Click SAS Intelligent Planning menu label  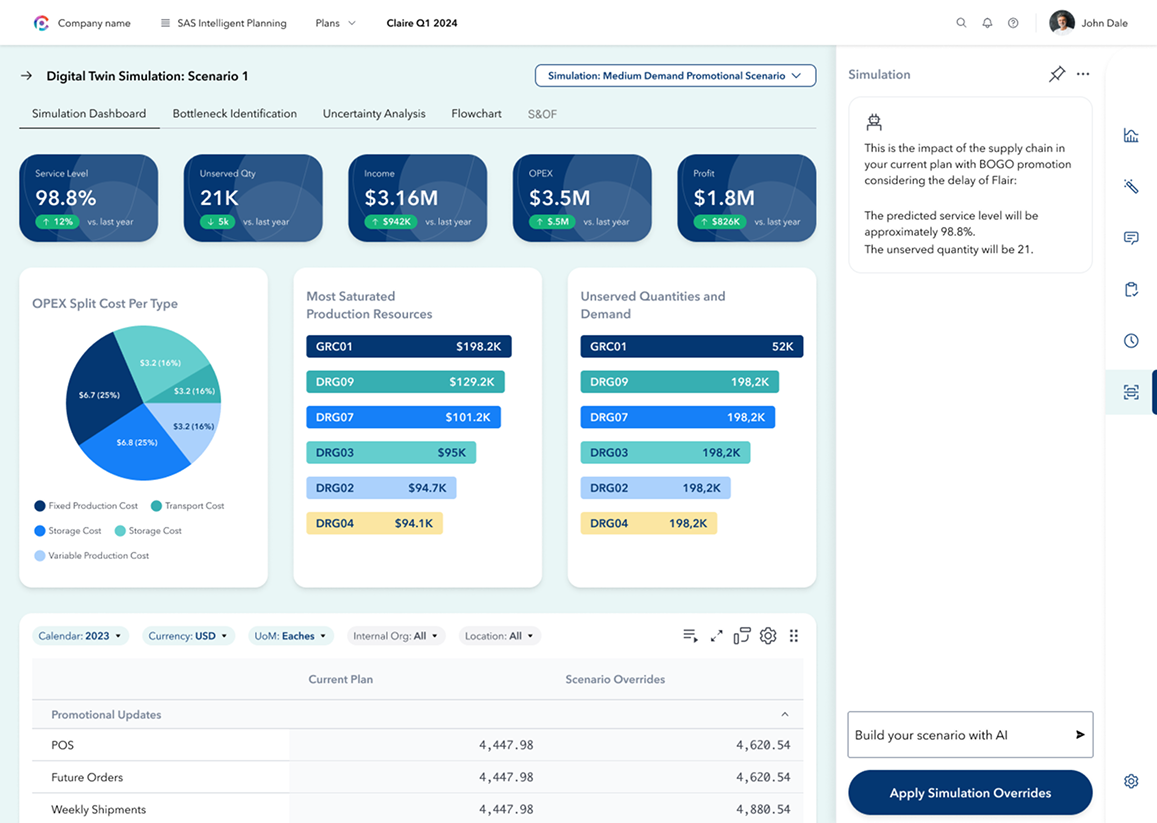click(232, 23)
